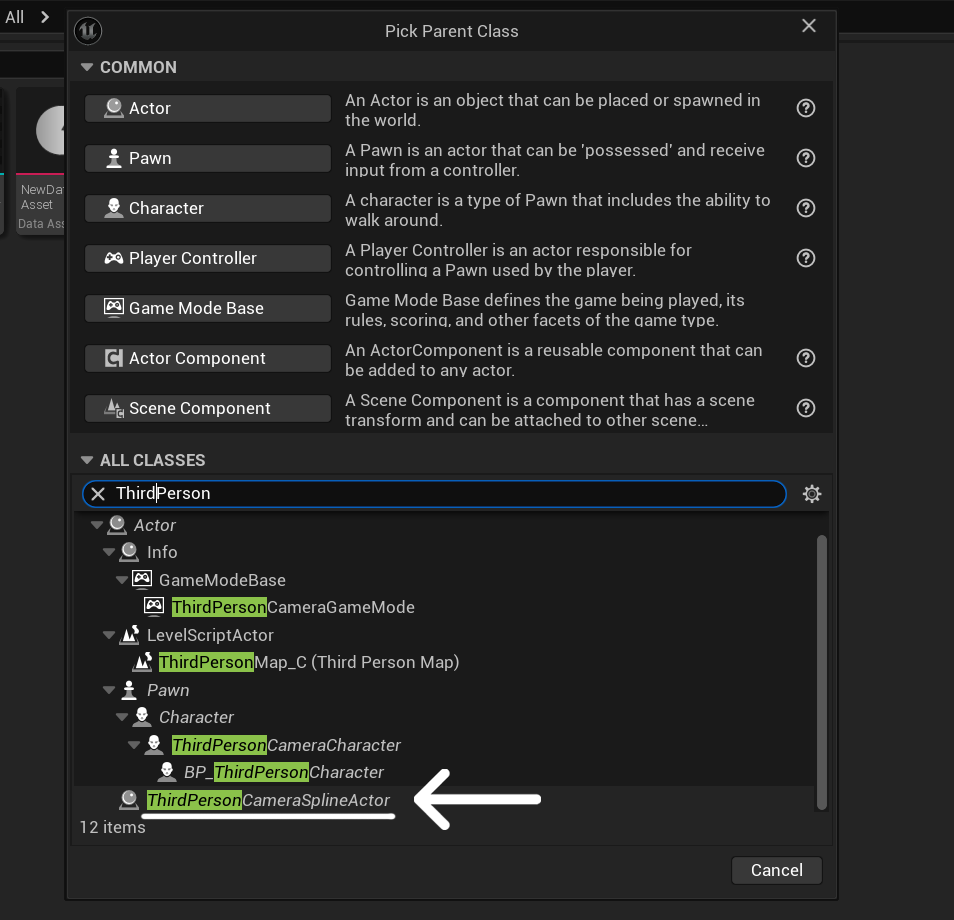Select ThirdPersonCameraSplineActor class
Image resolution: width=954 pixels, height=920 pixels.
click(268, 800)
